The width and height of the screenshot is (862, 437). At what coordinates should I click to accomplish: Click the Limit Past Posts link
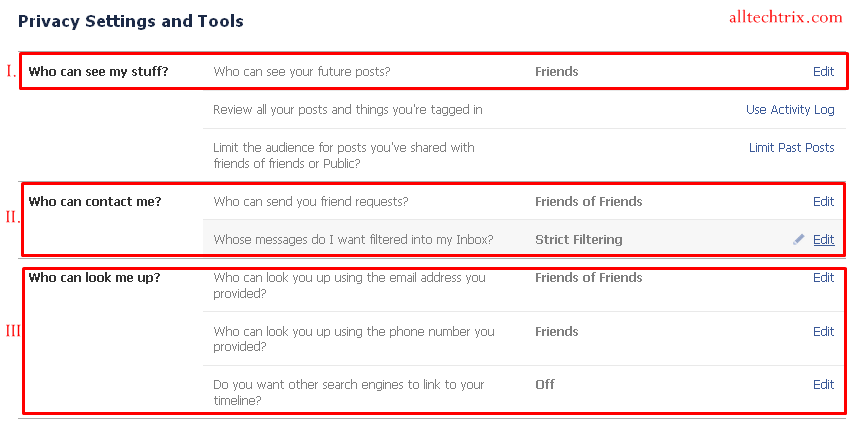tap(792, 147)
